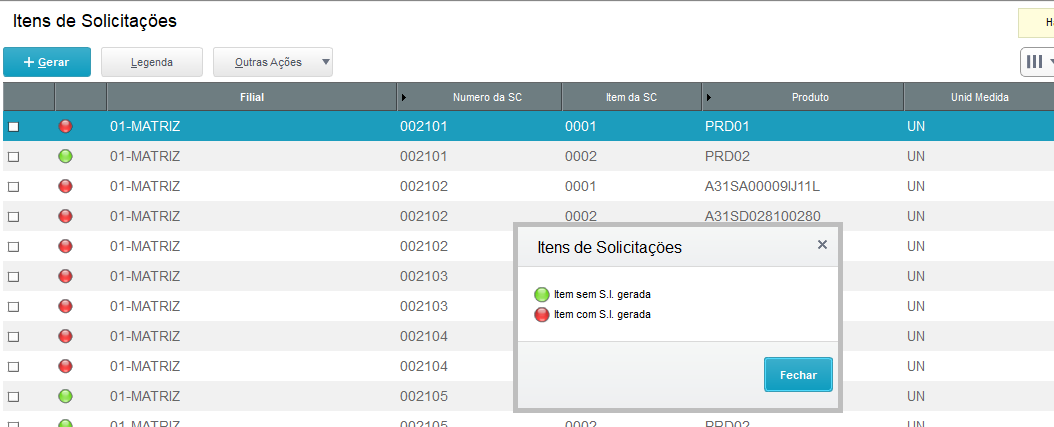Click the Produto header label
Screen dimensions: 1054x427
coord(810,98)
